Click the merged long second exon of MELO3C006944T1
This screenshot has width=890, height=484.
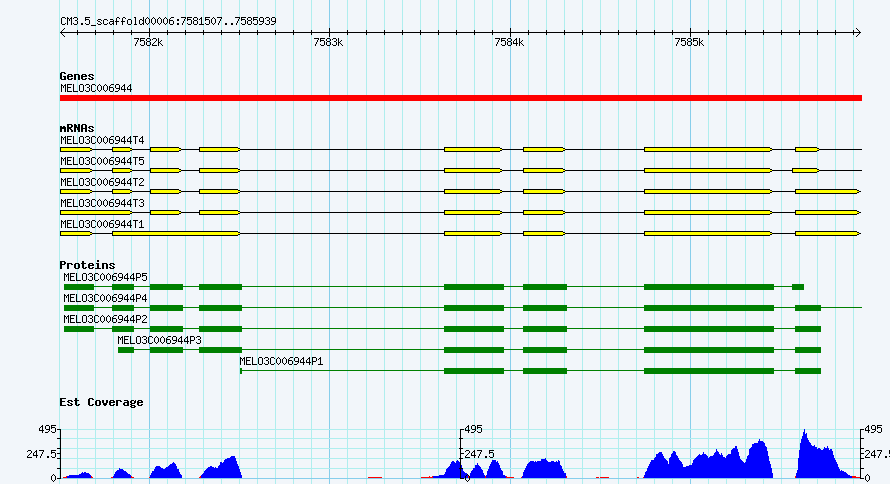(x=176, y=233)
